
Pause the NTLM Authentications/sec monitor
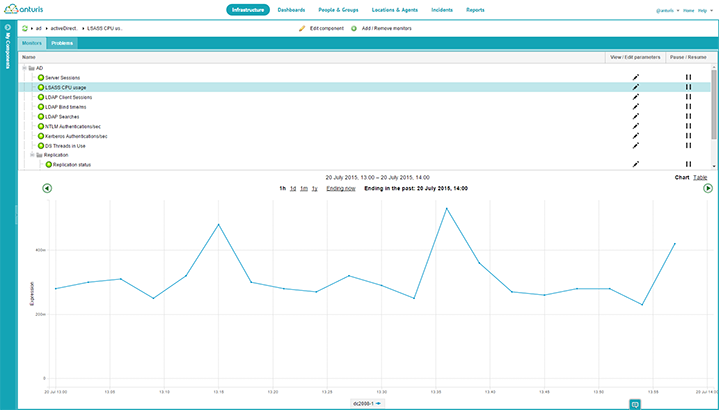tap(688, 126)
